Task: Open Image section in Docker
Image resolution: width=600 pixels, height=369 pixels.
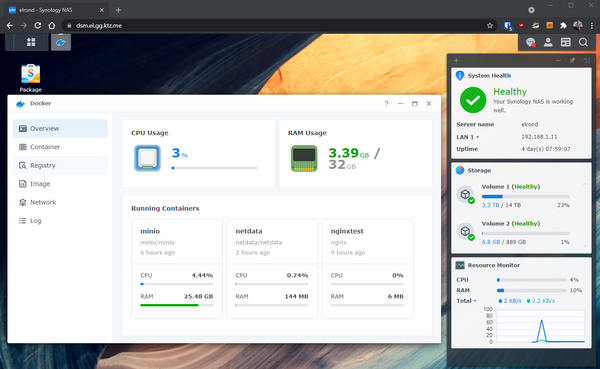Action: pos(60,184)
